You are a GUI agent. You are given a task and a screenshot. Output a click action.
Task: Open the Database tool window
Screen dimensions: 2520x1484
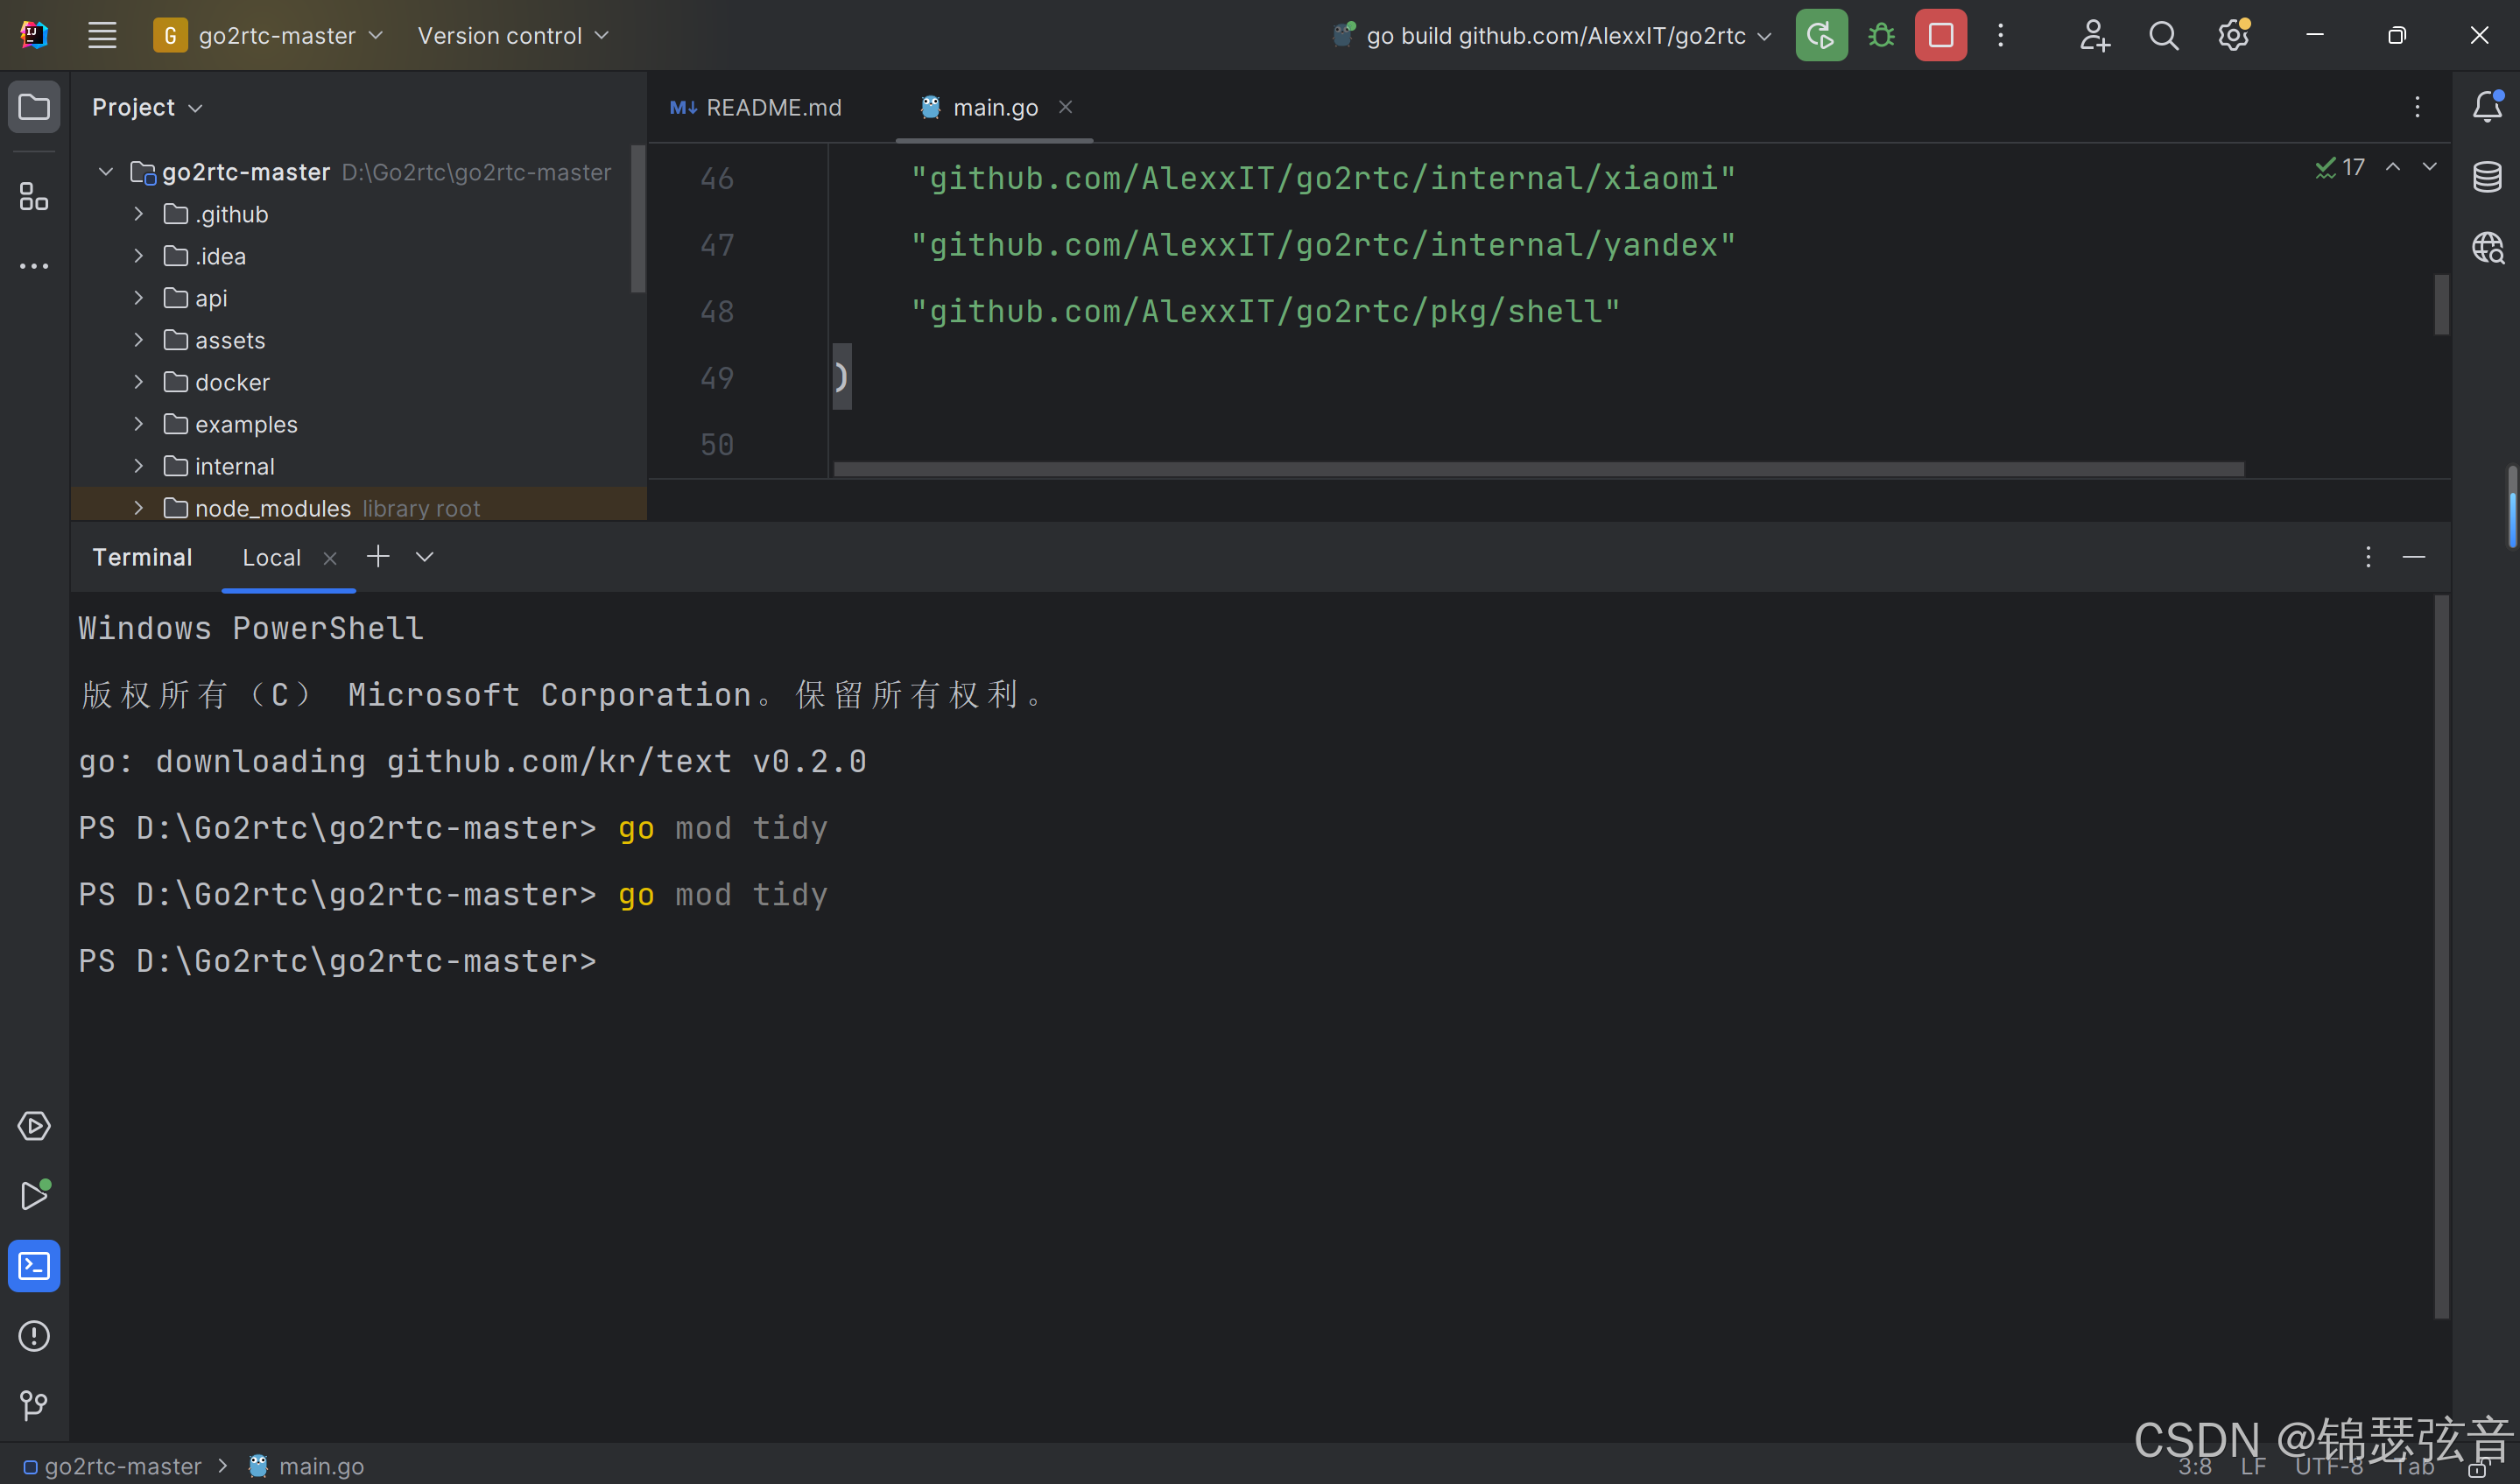tap(2487, 177)
